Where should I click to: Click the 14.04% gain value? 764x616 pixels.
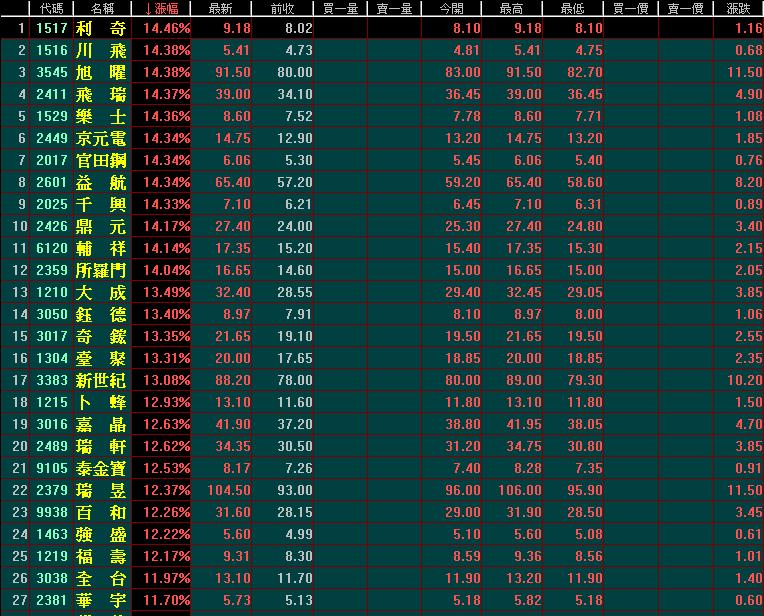166,270
